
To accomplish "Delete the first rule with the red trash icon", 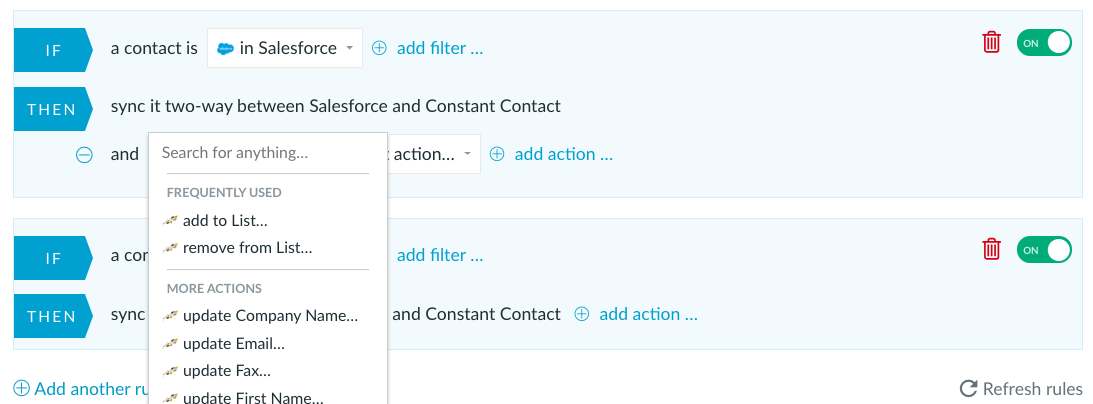I will coord(991,42).
